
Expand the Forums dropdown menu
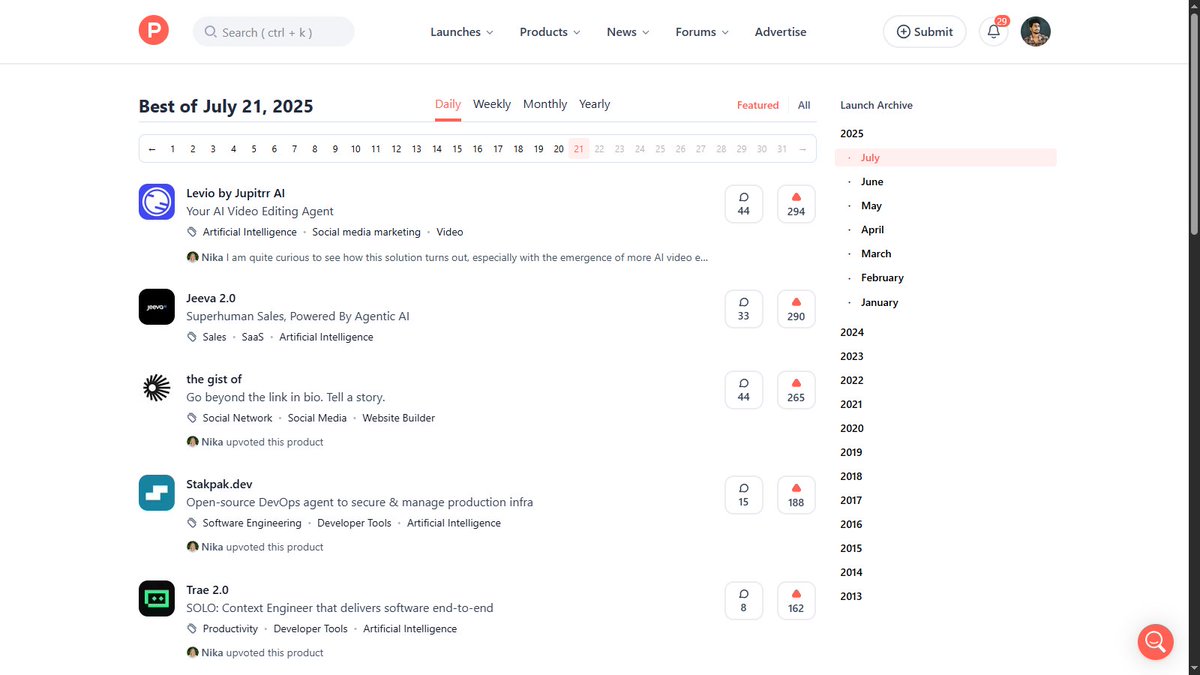702,32
